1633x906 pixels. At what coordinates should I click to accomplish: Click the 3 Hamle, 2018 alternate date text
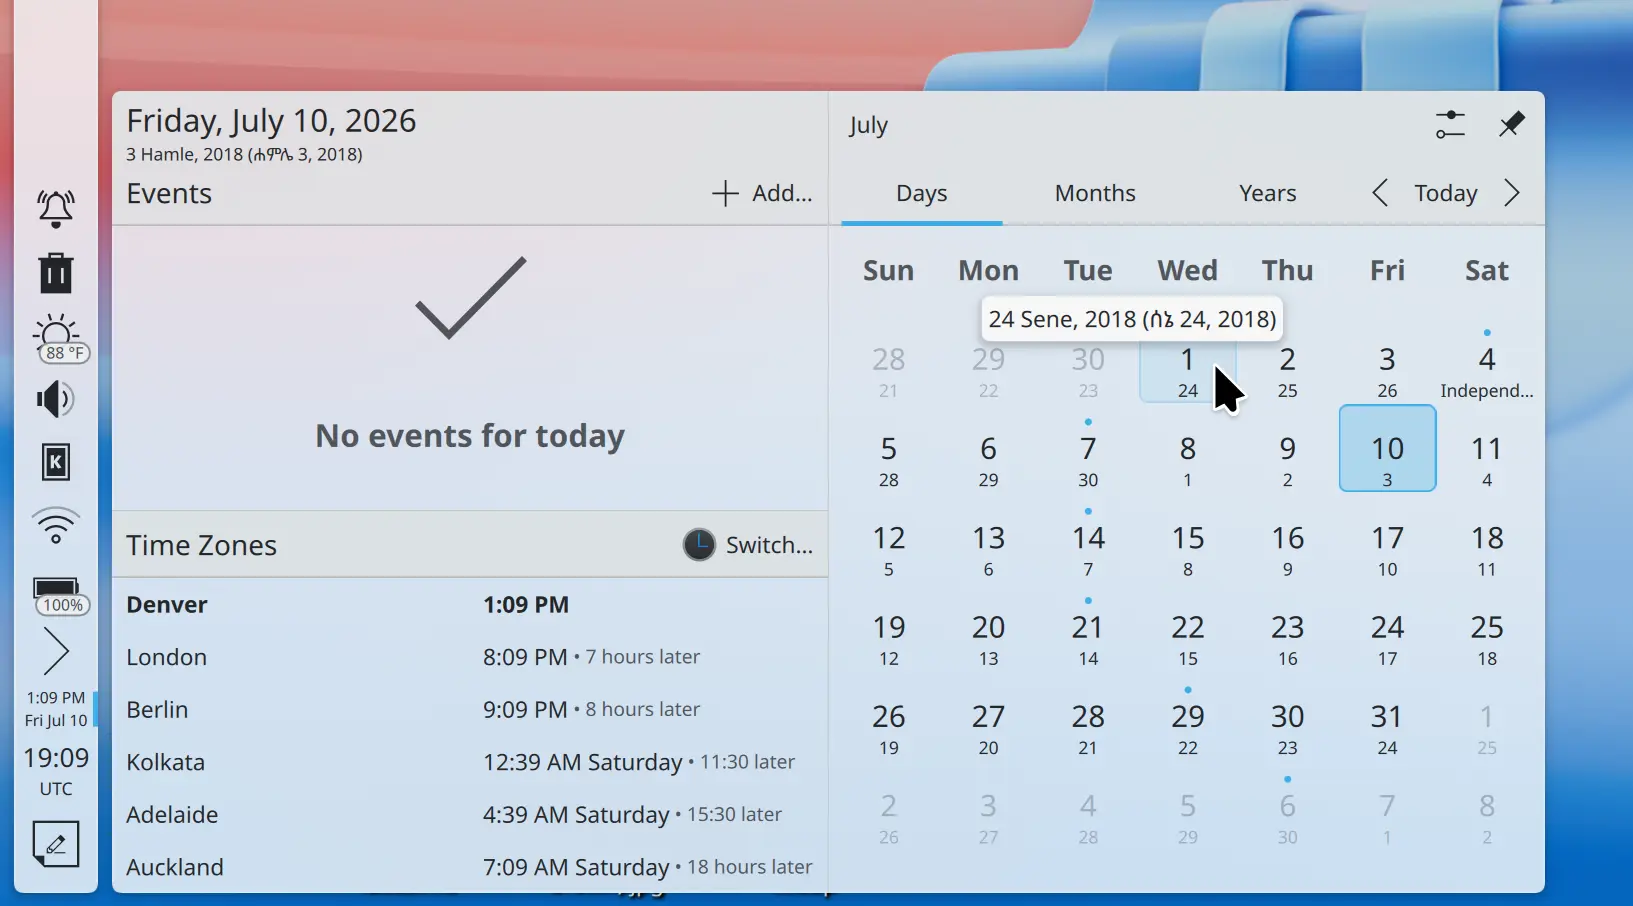244,154
